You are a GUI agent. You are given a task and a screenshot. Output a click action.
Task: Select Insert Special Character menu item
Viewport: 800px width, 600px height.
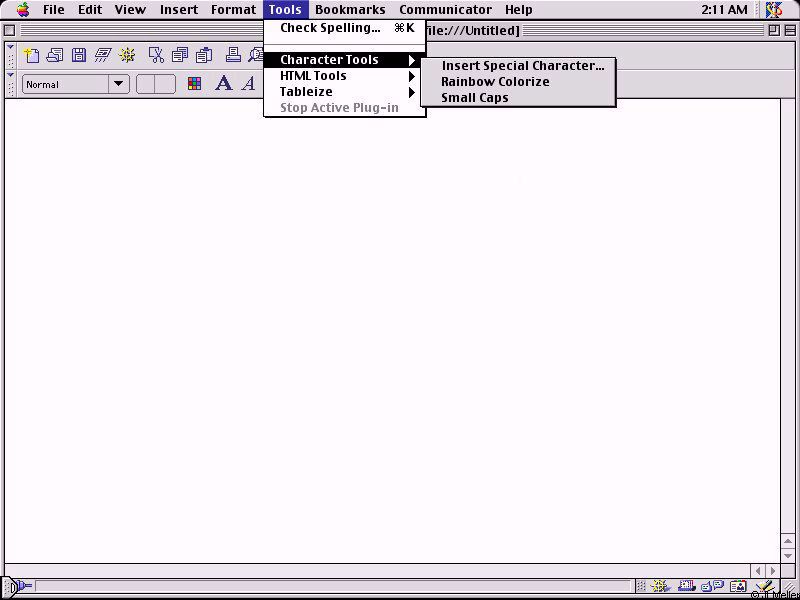coord(522,66)
